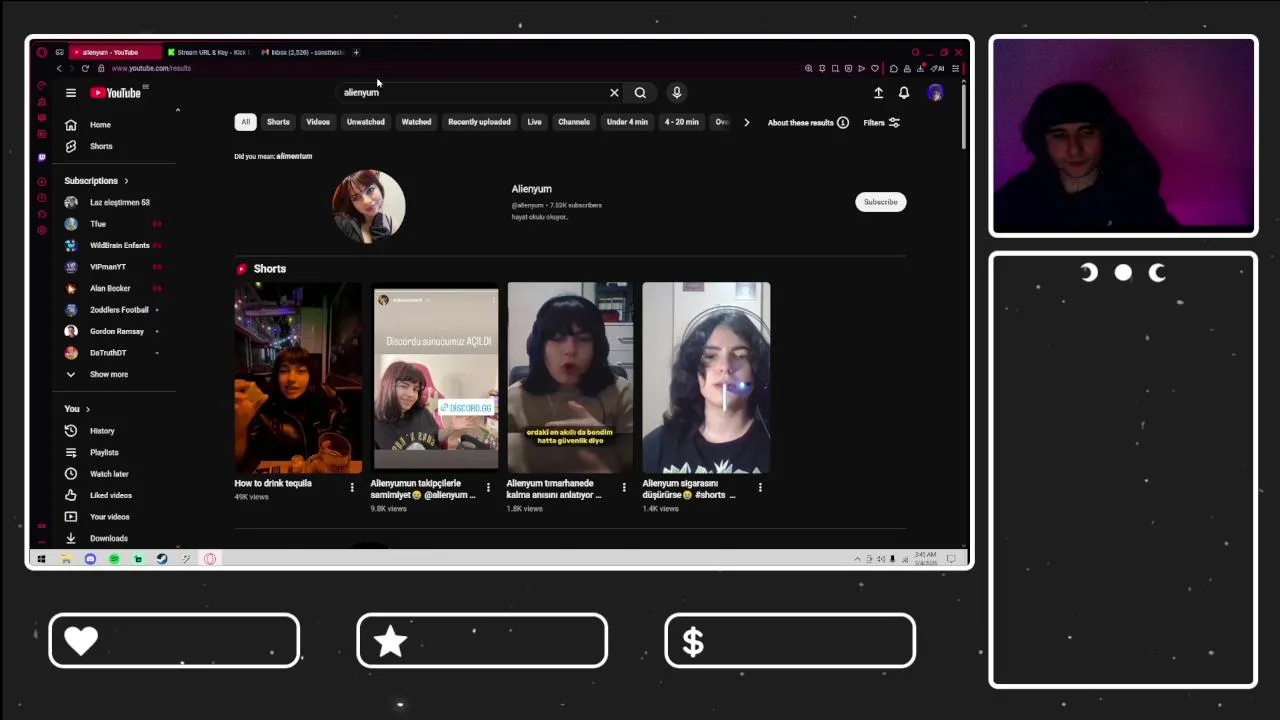Viewport: 1280px width, 720px height.
Task: Open the browser AI toolbar button
Action: (939, 68)
